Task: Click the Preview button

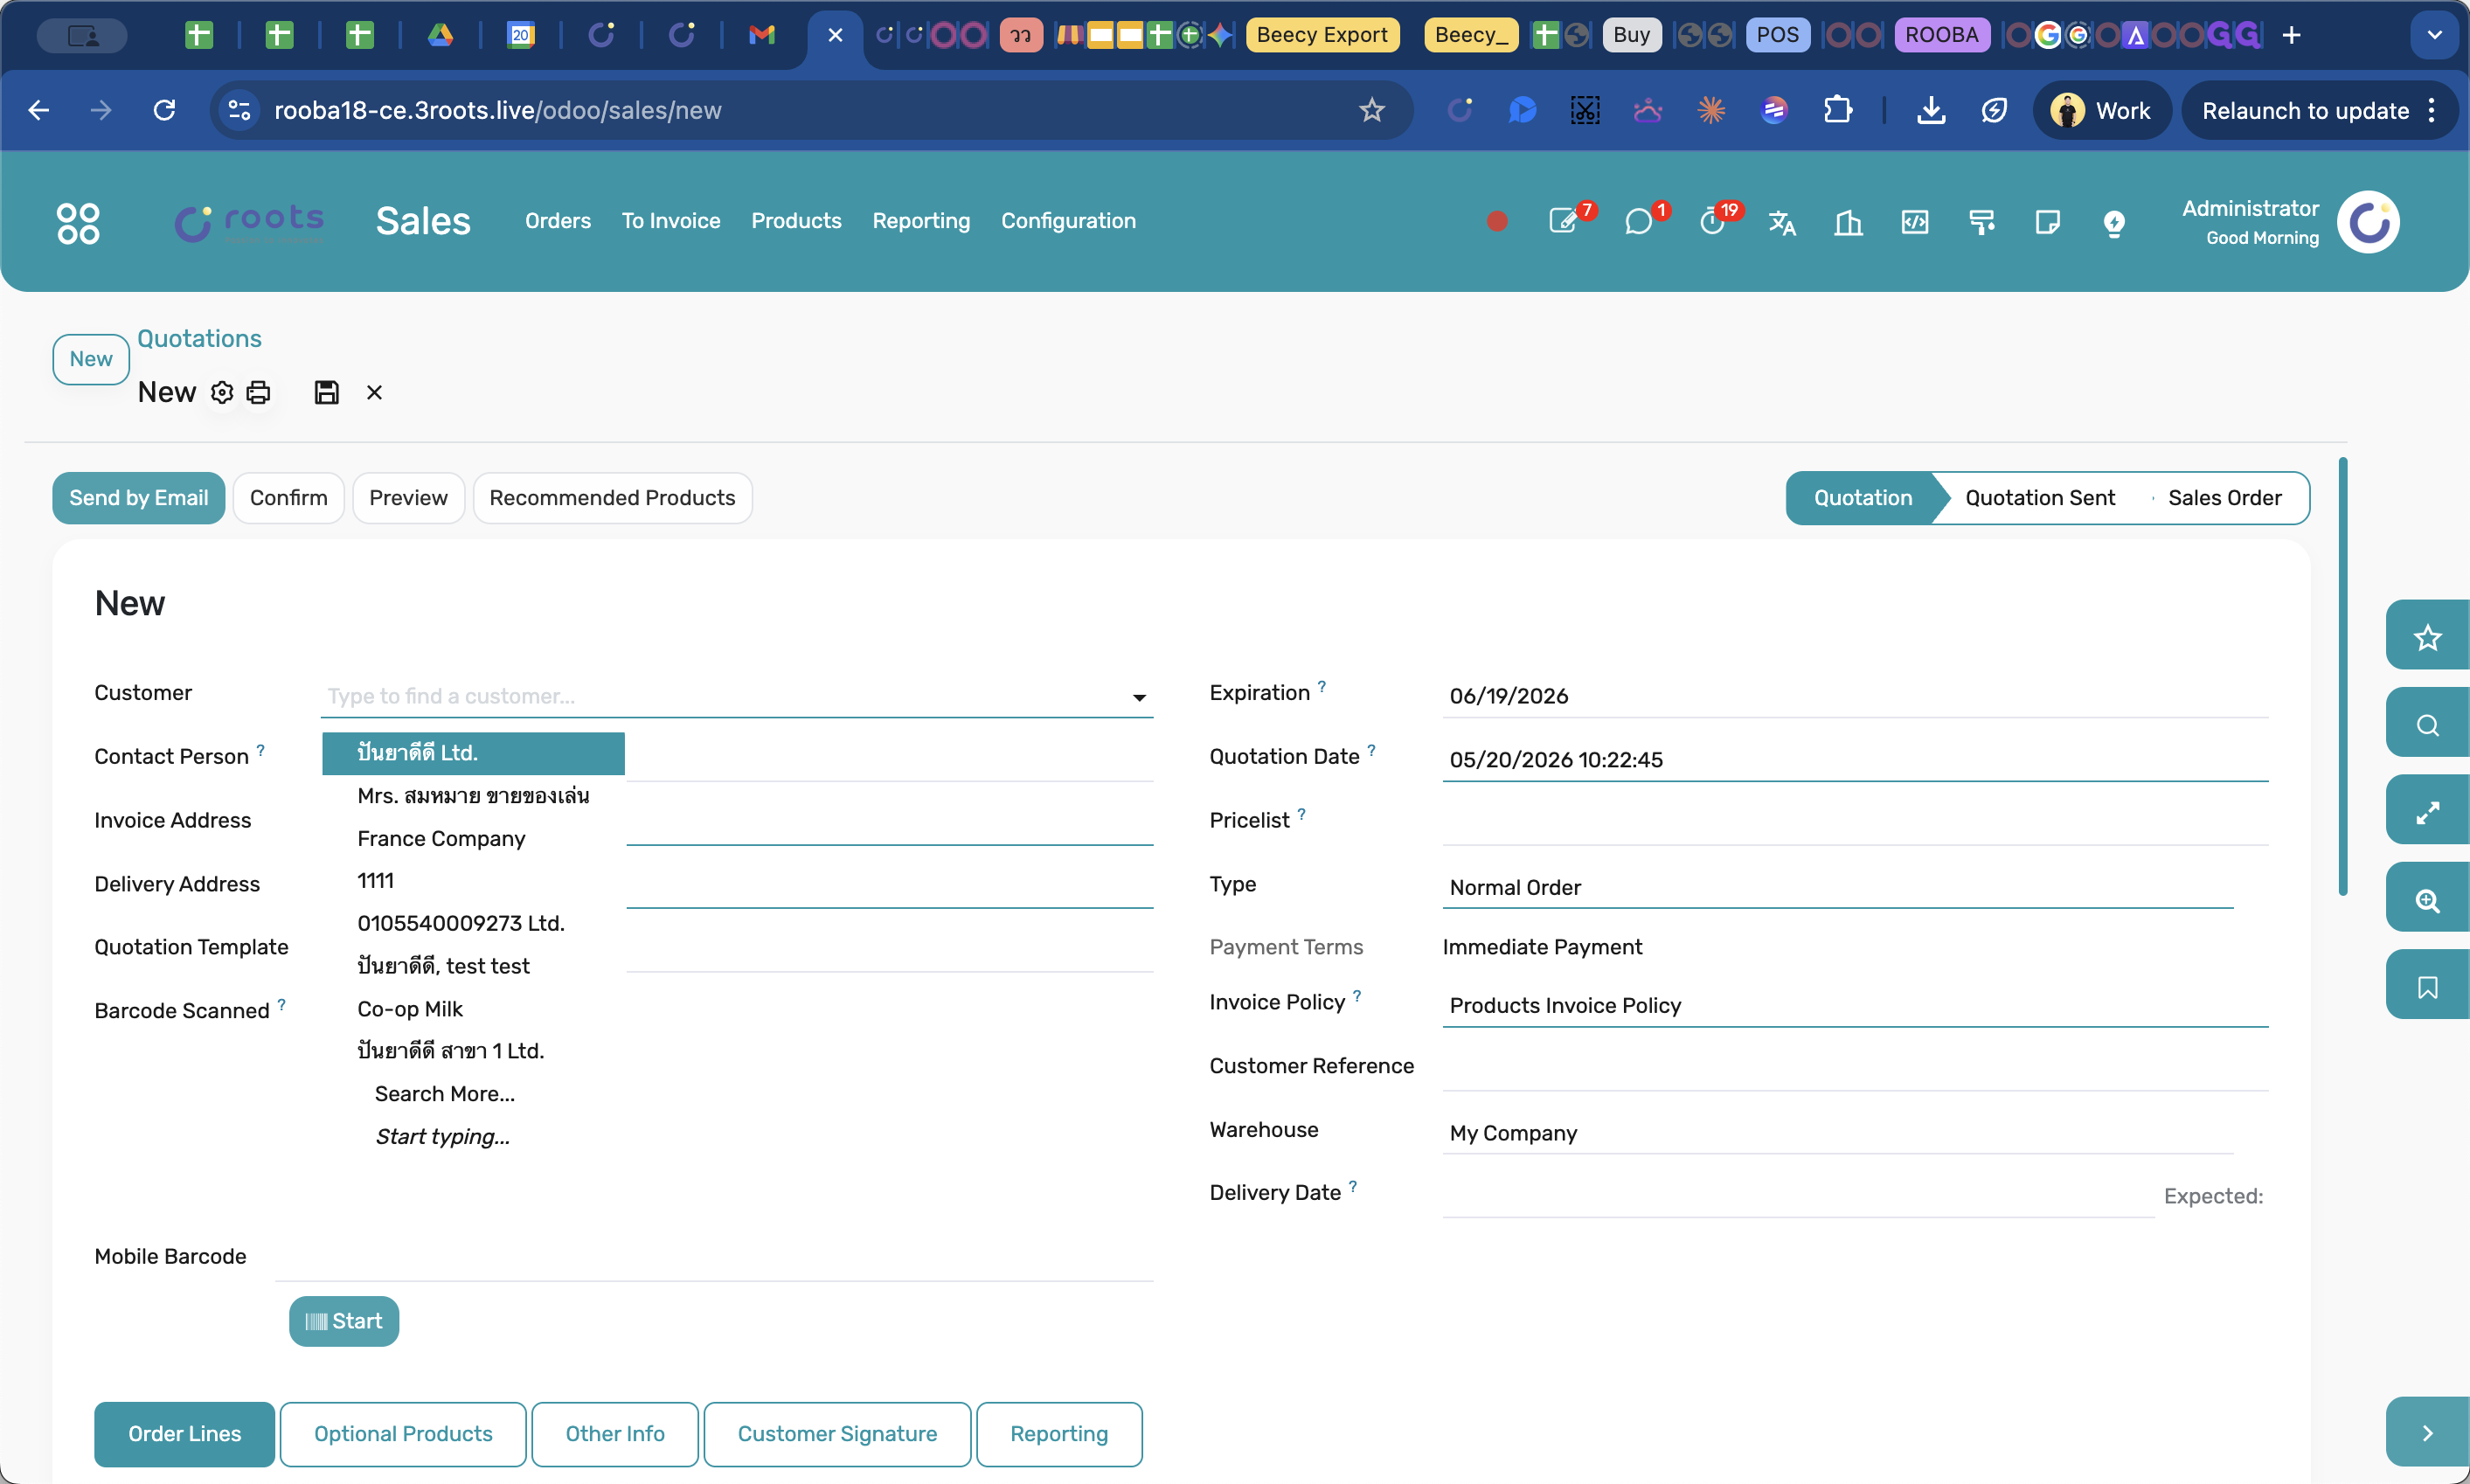Action: 408,498
